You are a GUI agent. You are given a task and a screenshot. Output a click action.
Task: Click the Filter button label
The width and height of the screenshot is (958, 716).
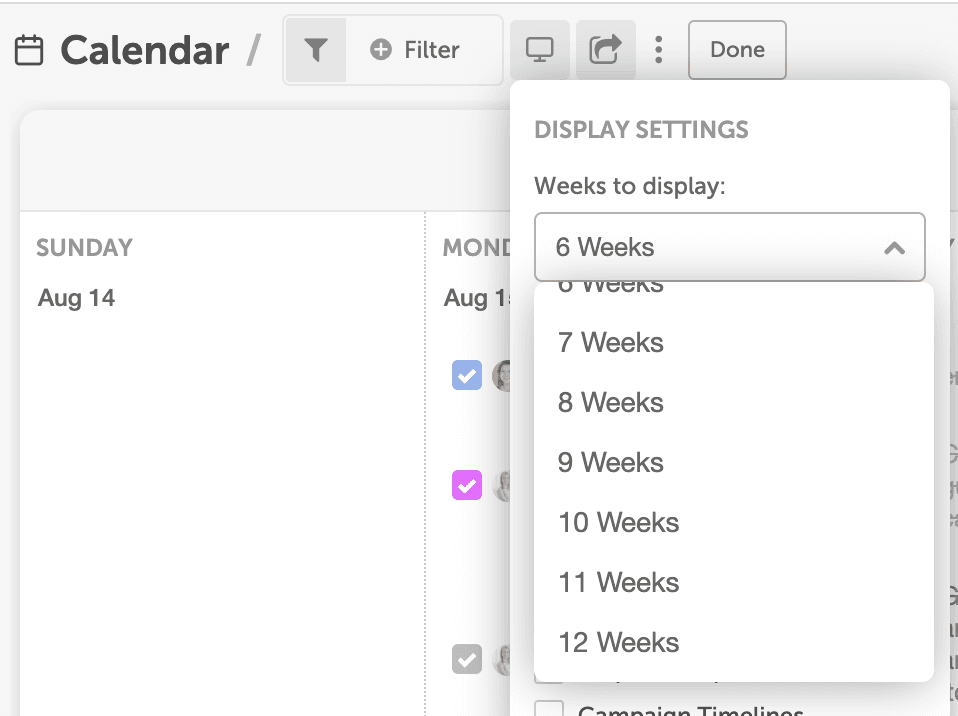[432, 50]
